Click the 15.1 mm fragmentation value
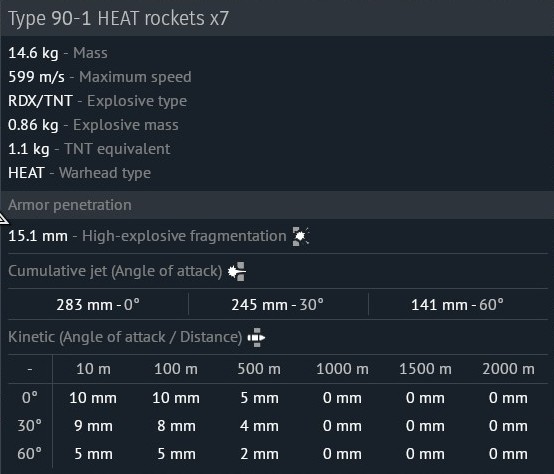 click(x=38, y=236)
